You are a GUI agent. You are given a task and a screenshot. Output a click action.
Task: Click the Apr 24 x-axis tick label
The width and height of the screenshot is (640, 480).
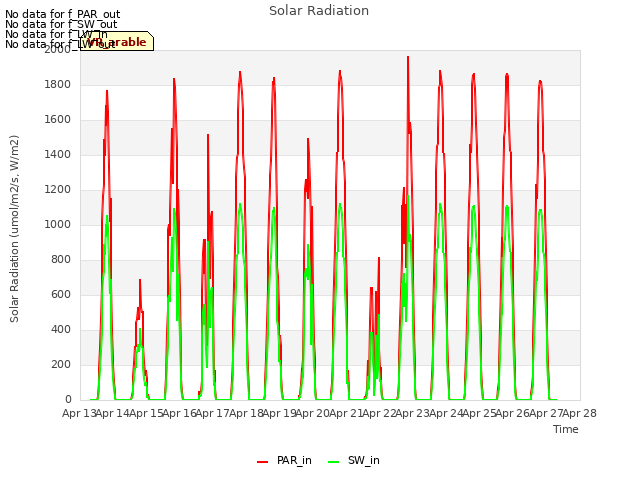click(446, 413)
